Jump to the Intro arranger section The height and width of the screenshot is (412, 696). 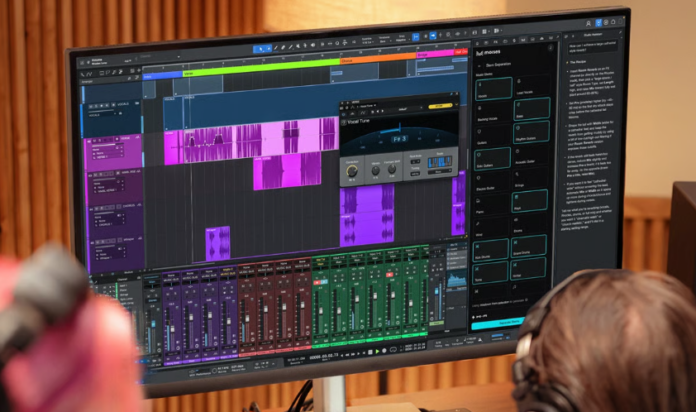pyautogui.click(x=162, y=76)
